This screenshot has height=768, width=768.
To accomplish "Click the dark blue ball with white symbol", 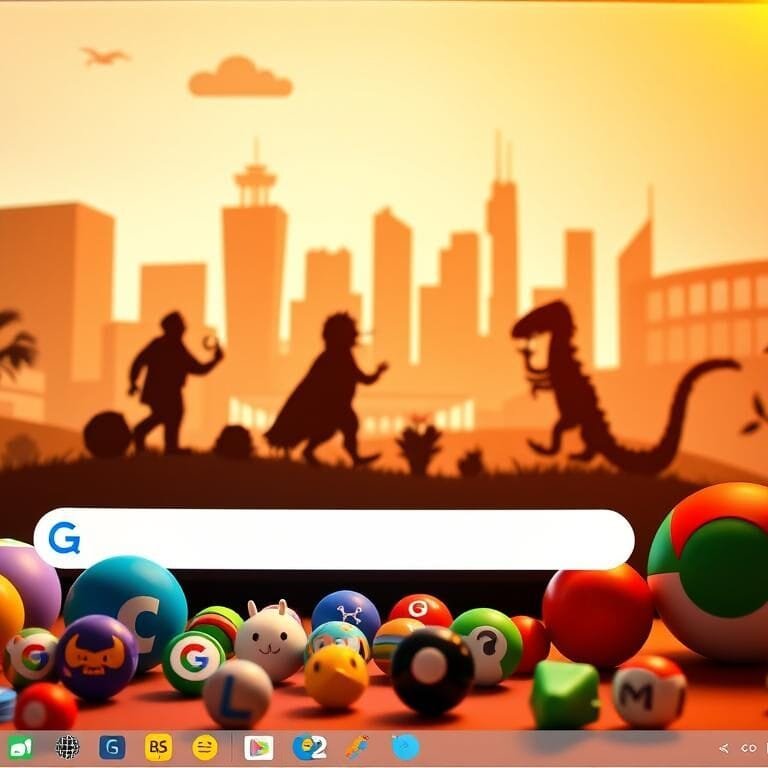I will coord(346,613).
